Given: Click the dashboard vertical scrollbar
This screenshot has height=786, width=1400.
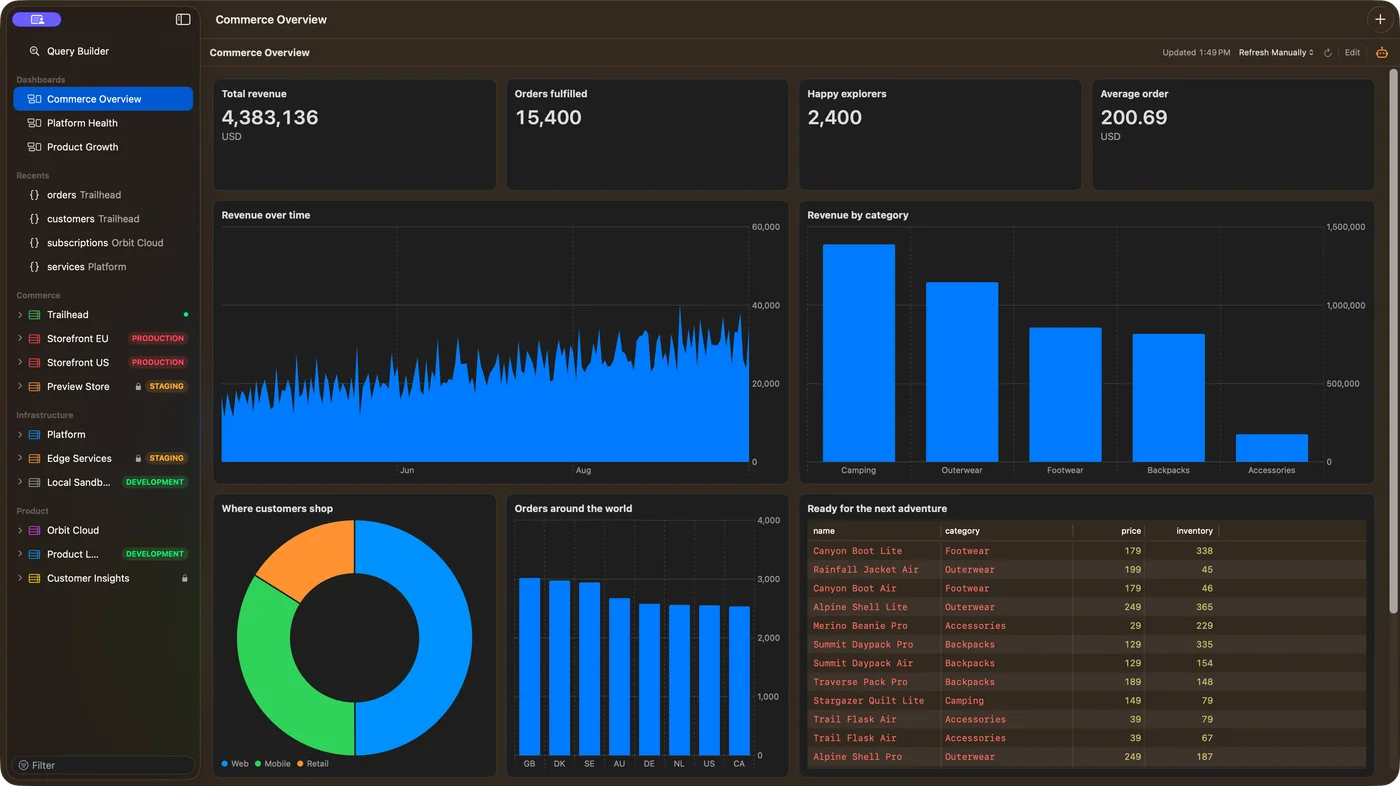Looking at the screenshot, I should [x=1393, y=340].
